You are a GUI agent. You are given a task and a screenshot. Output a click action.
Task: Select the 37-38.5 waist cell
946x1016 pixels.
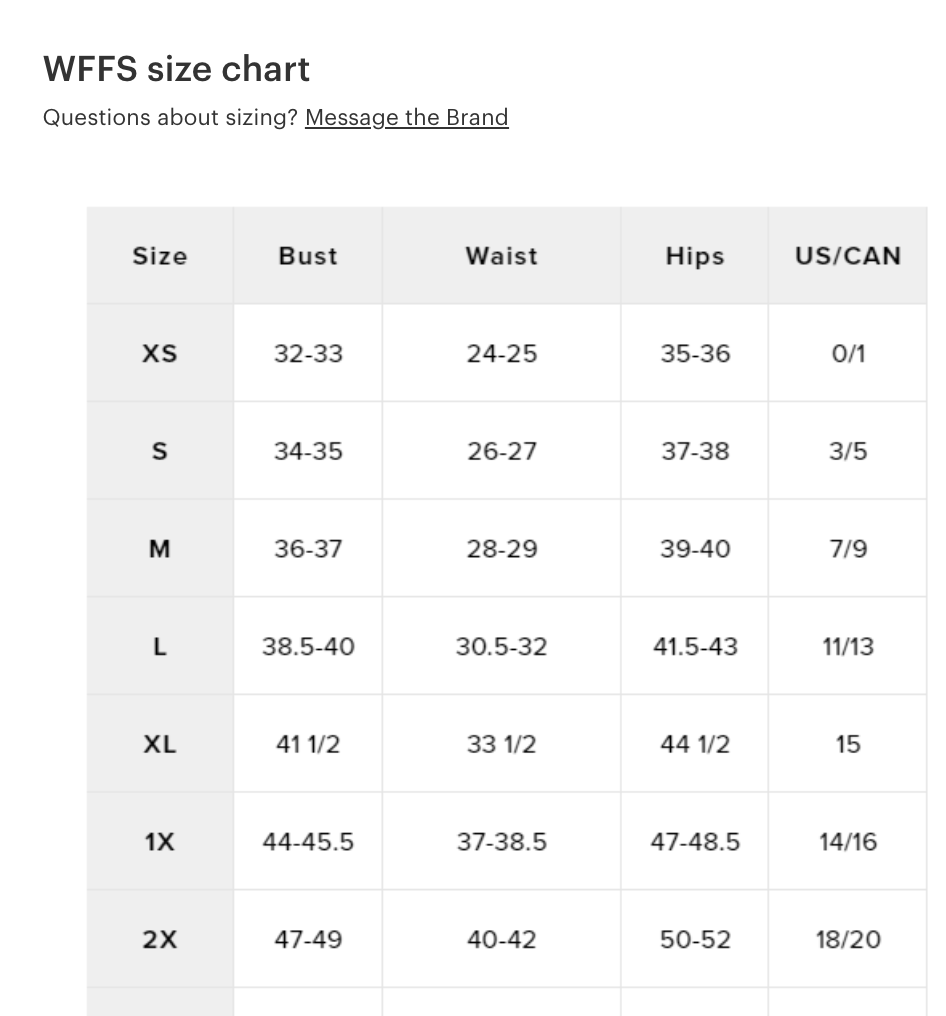[x=501, y=842]
